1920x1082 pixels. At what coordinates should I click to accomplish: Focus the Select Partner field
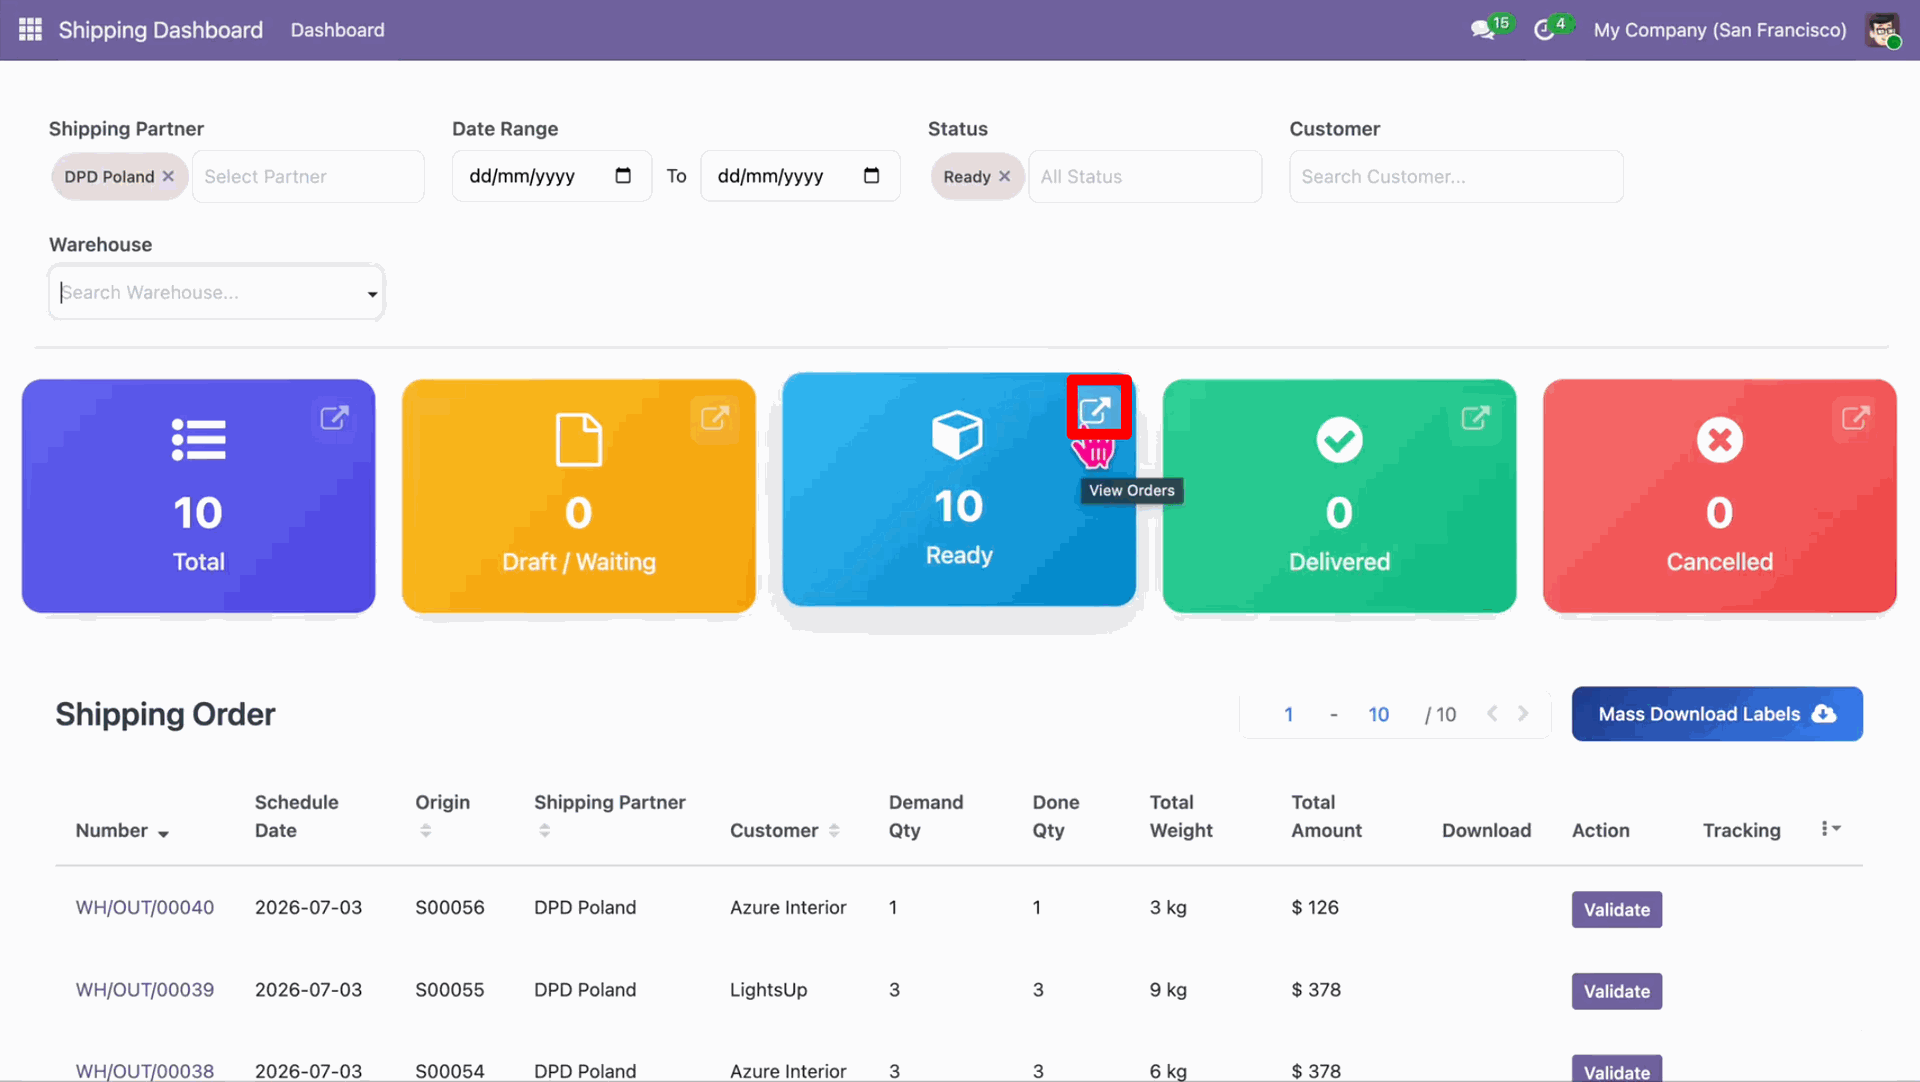308,176
